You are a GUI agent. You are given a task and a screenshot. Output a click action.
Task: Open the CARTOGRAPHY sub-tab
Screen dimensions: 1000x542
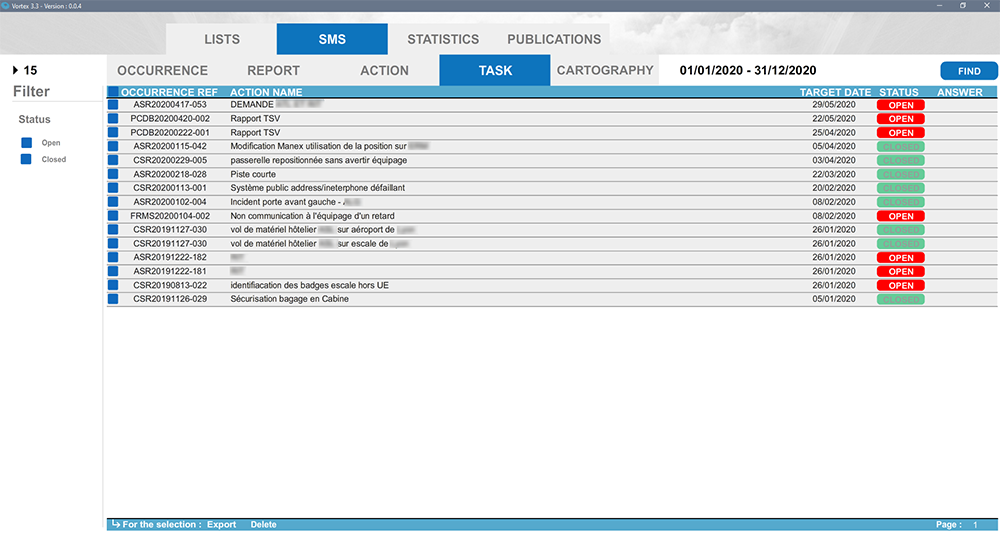click(604, 71)
